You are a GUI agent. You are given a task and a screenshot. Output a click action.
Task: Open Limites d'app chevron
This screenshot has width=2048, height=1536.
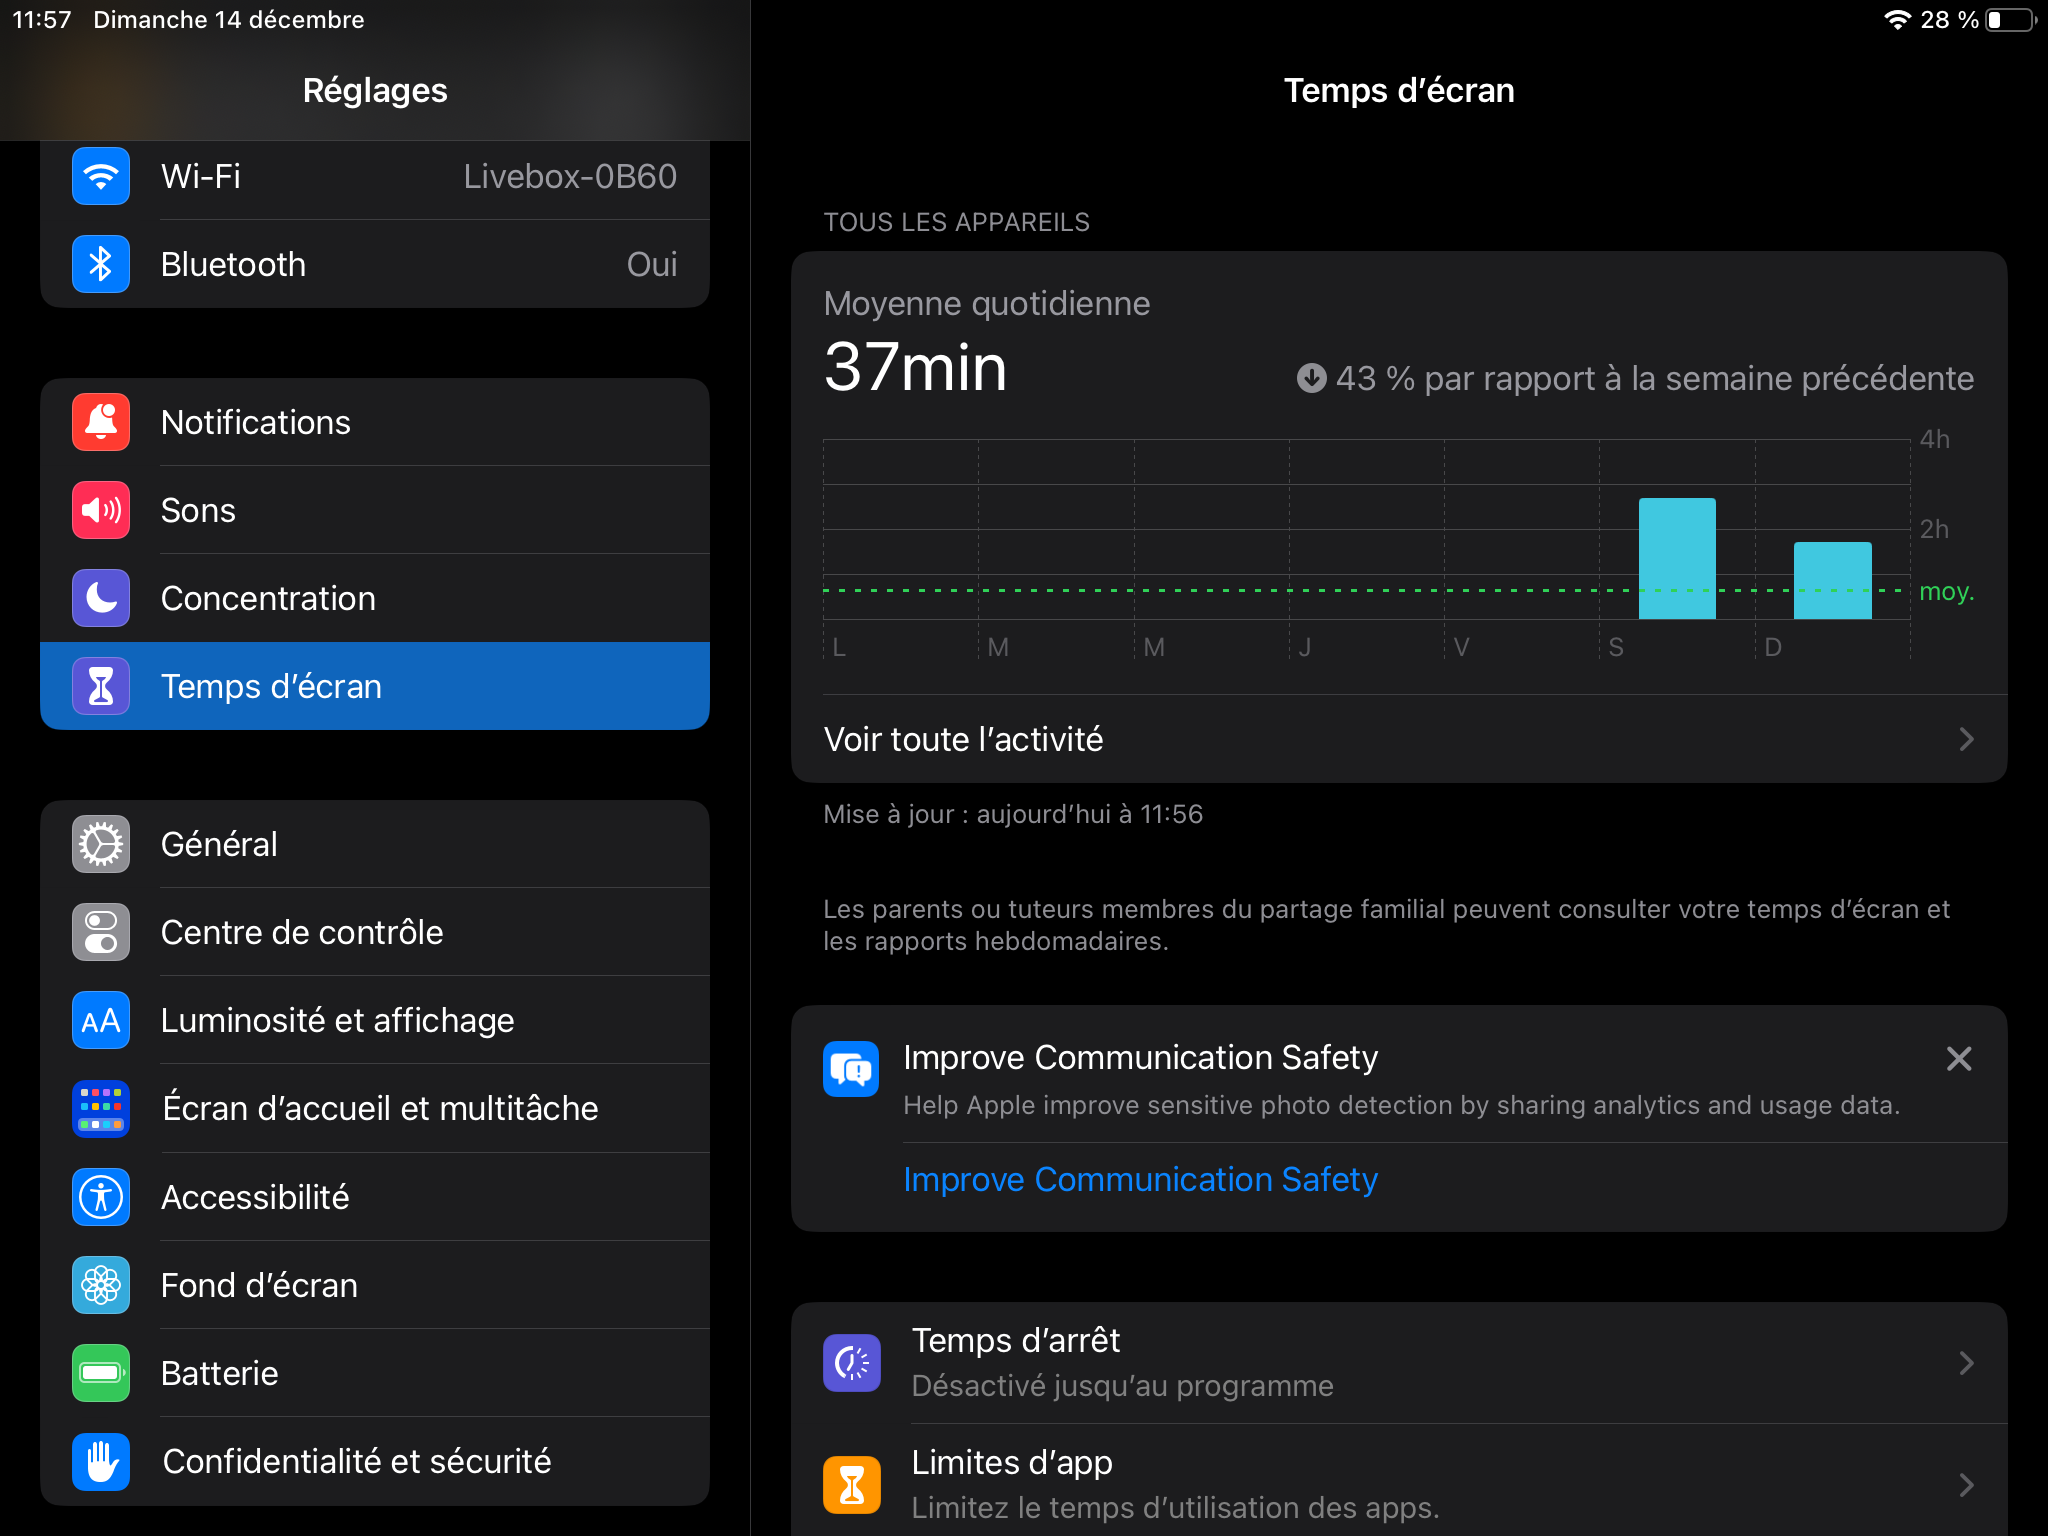[1966, 1485]
